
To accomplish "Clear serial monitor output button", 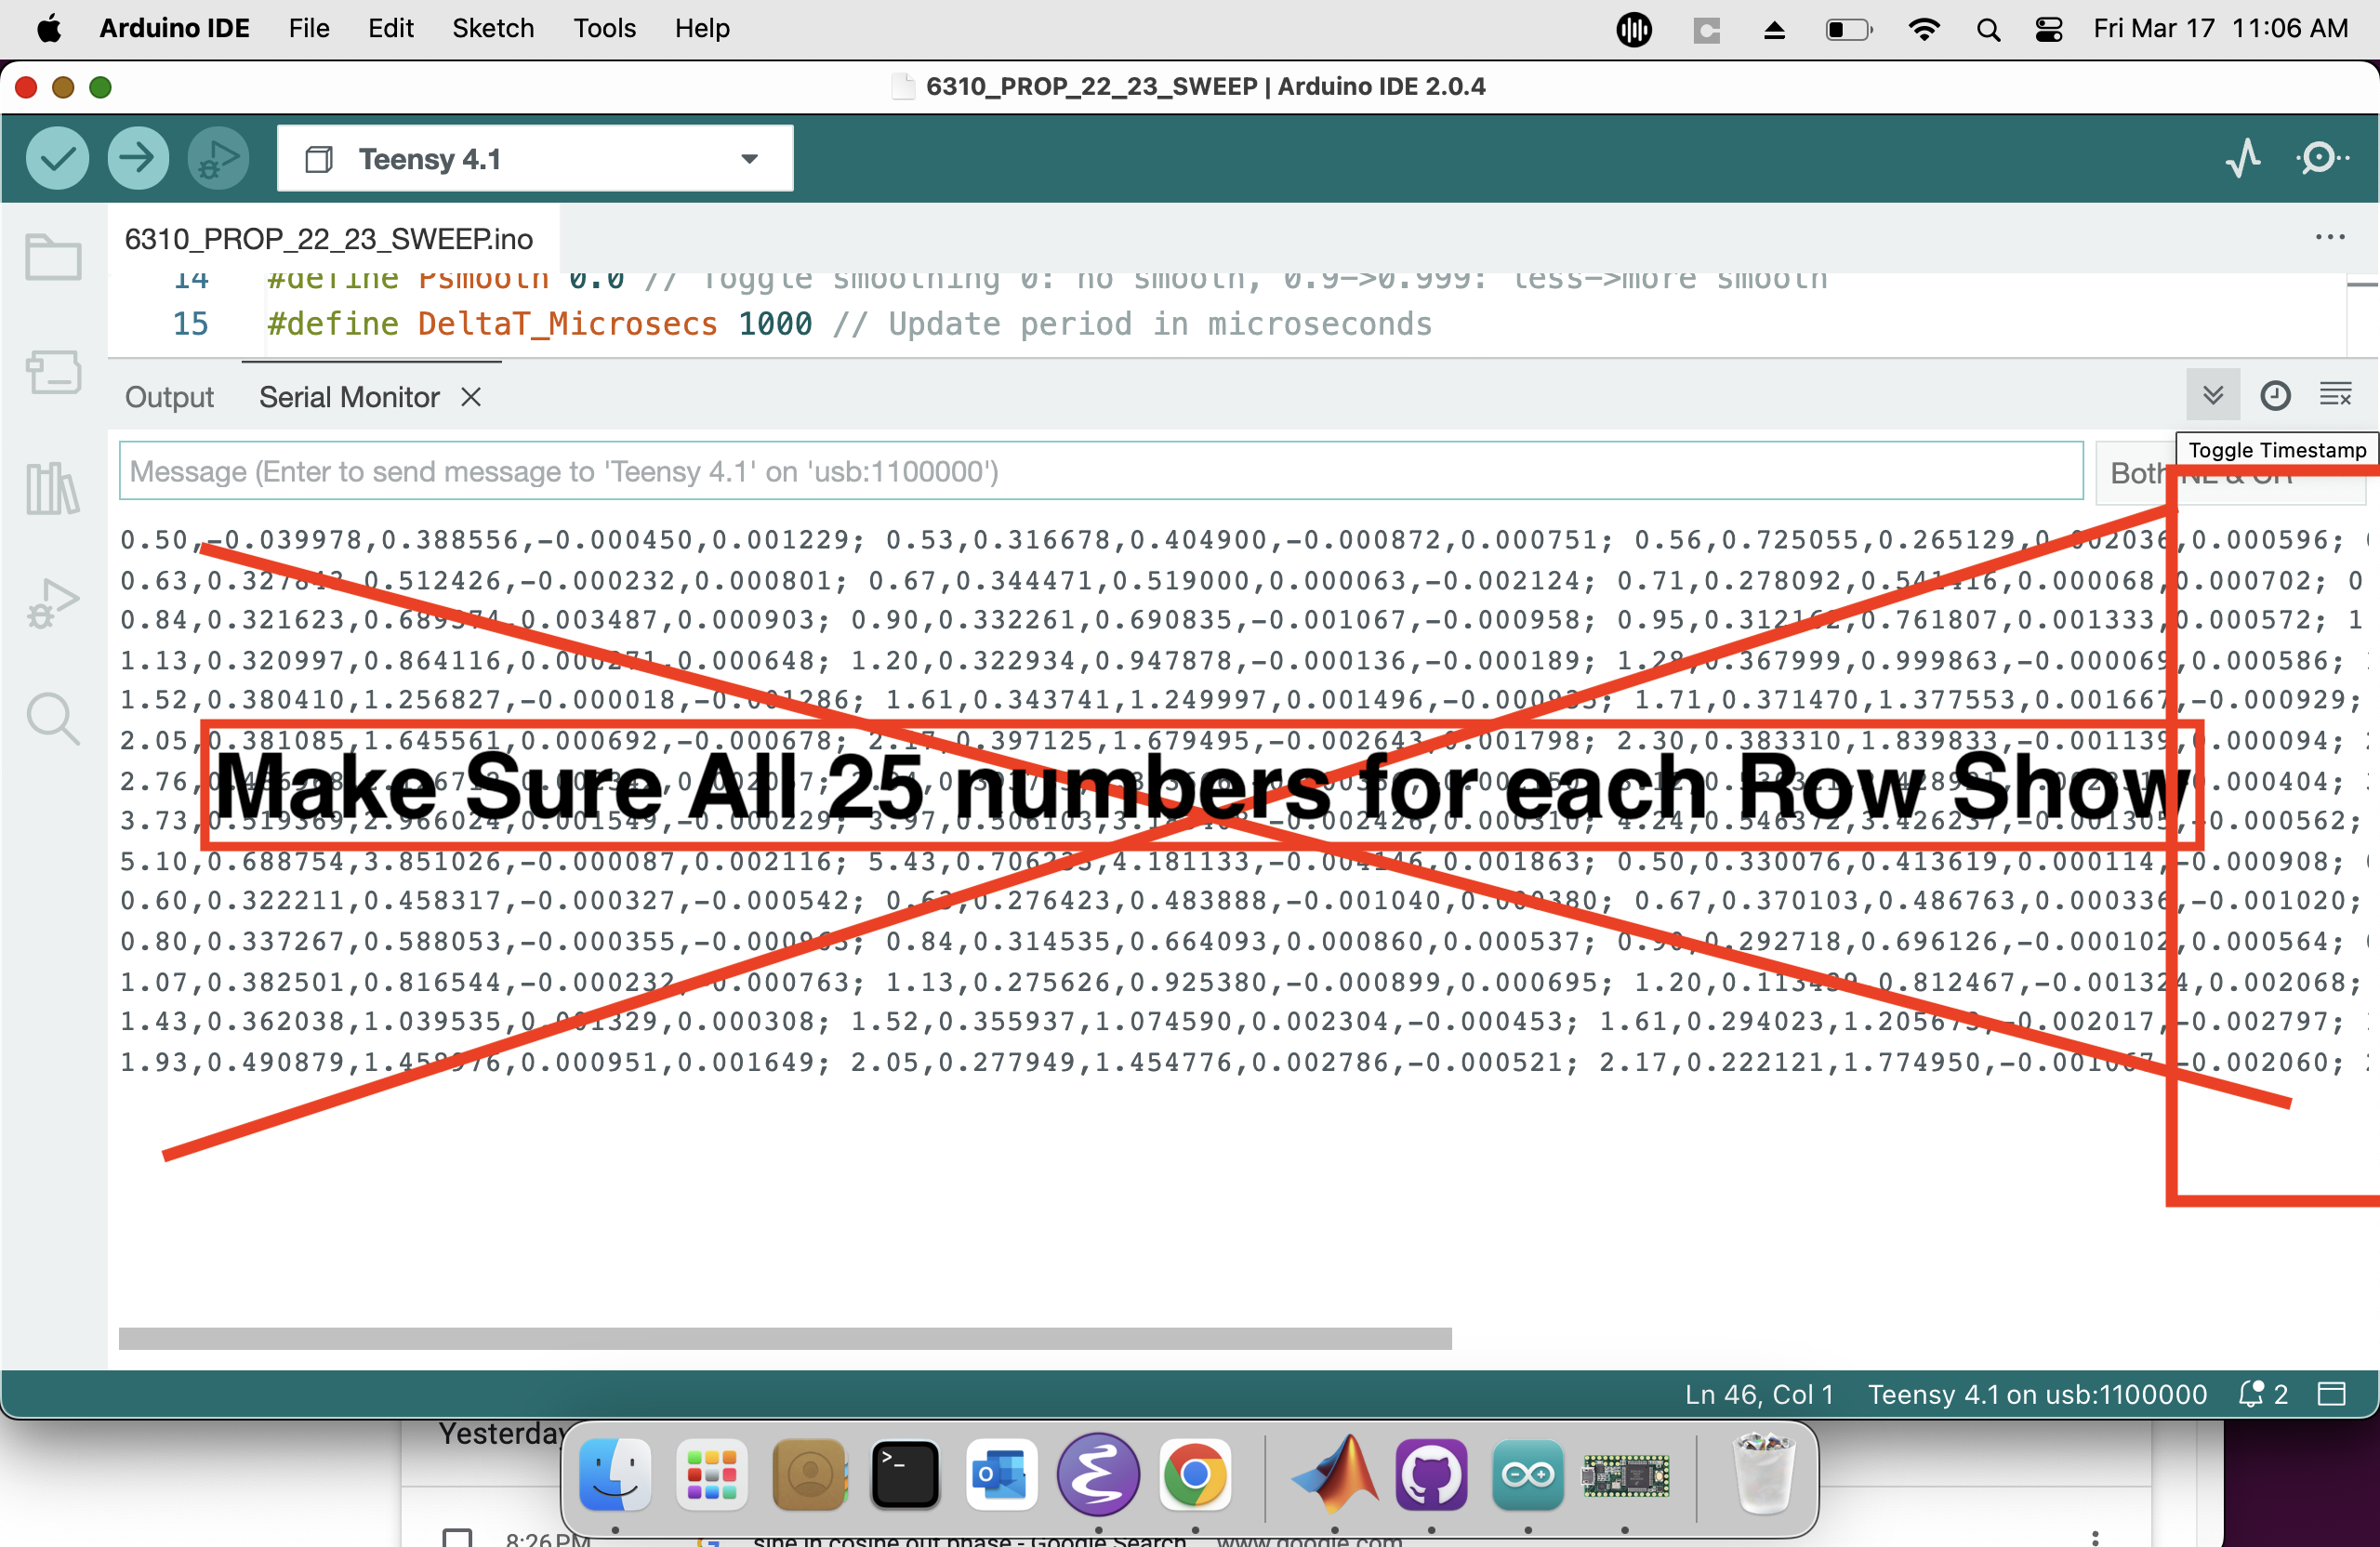I will point(2335,395).
